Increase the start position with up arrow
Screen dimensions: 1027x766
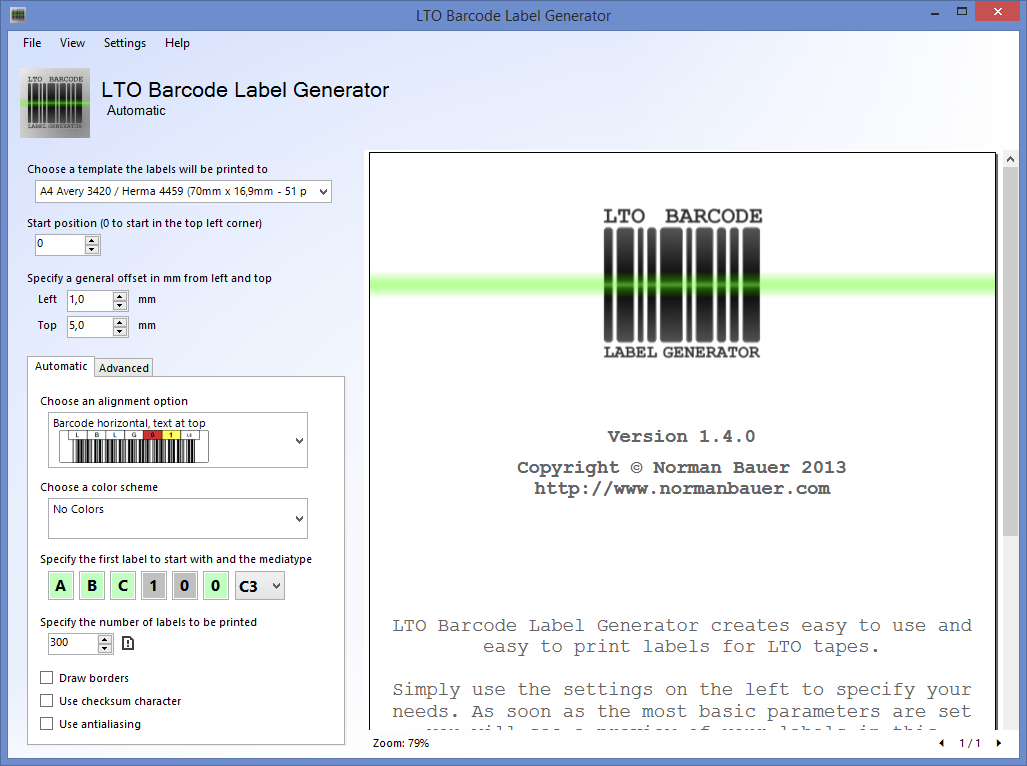[92, 240]
